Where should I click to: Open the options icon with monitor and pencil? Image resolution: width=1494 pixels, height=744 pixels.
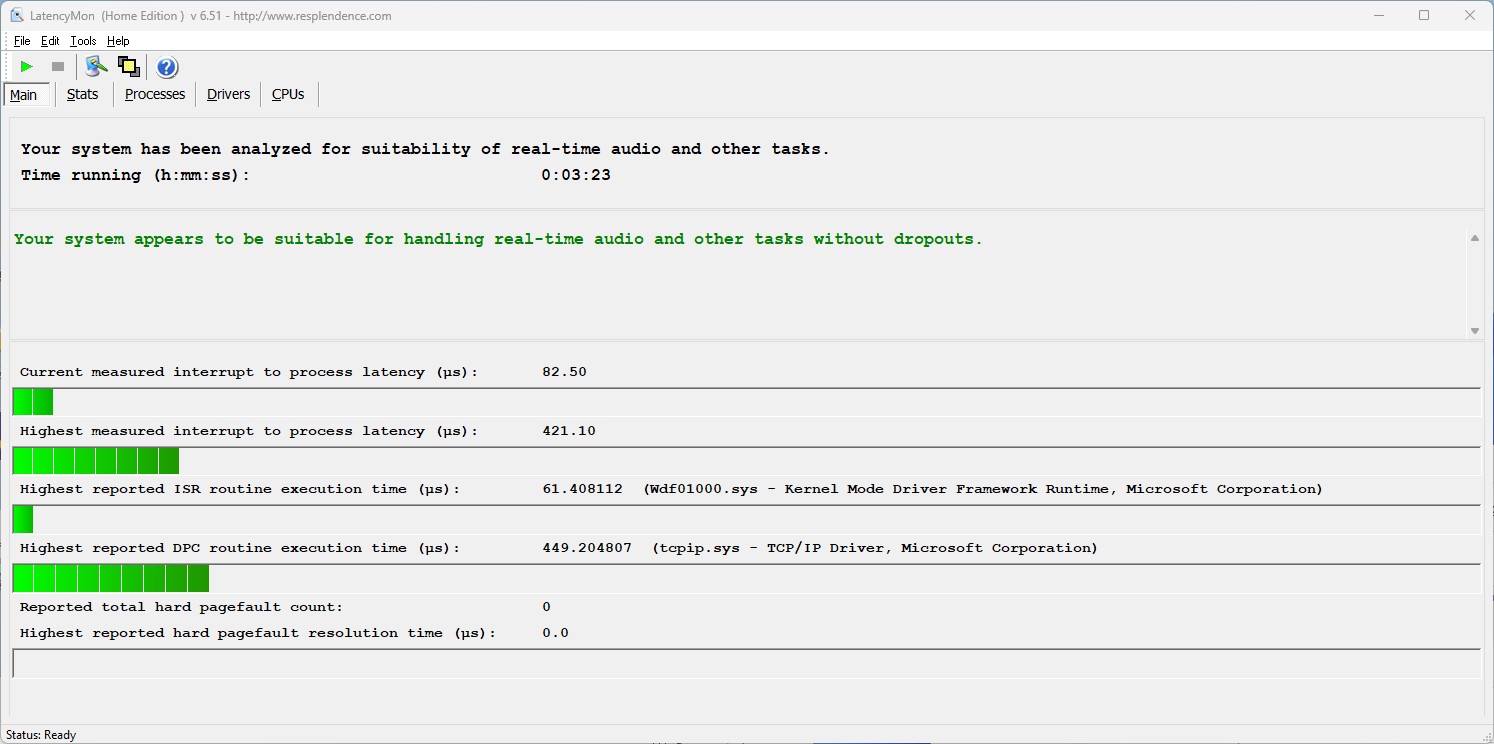pyautogui.click(x=96, y=67)
